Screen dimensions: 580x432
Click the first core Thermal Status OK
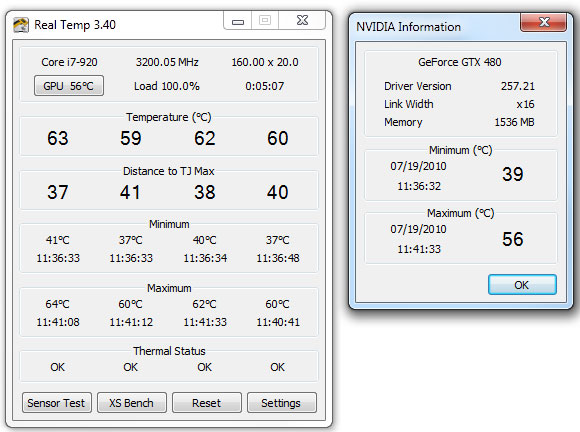coord(58,367)
